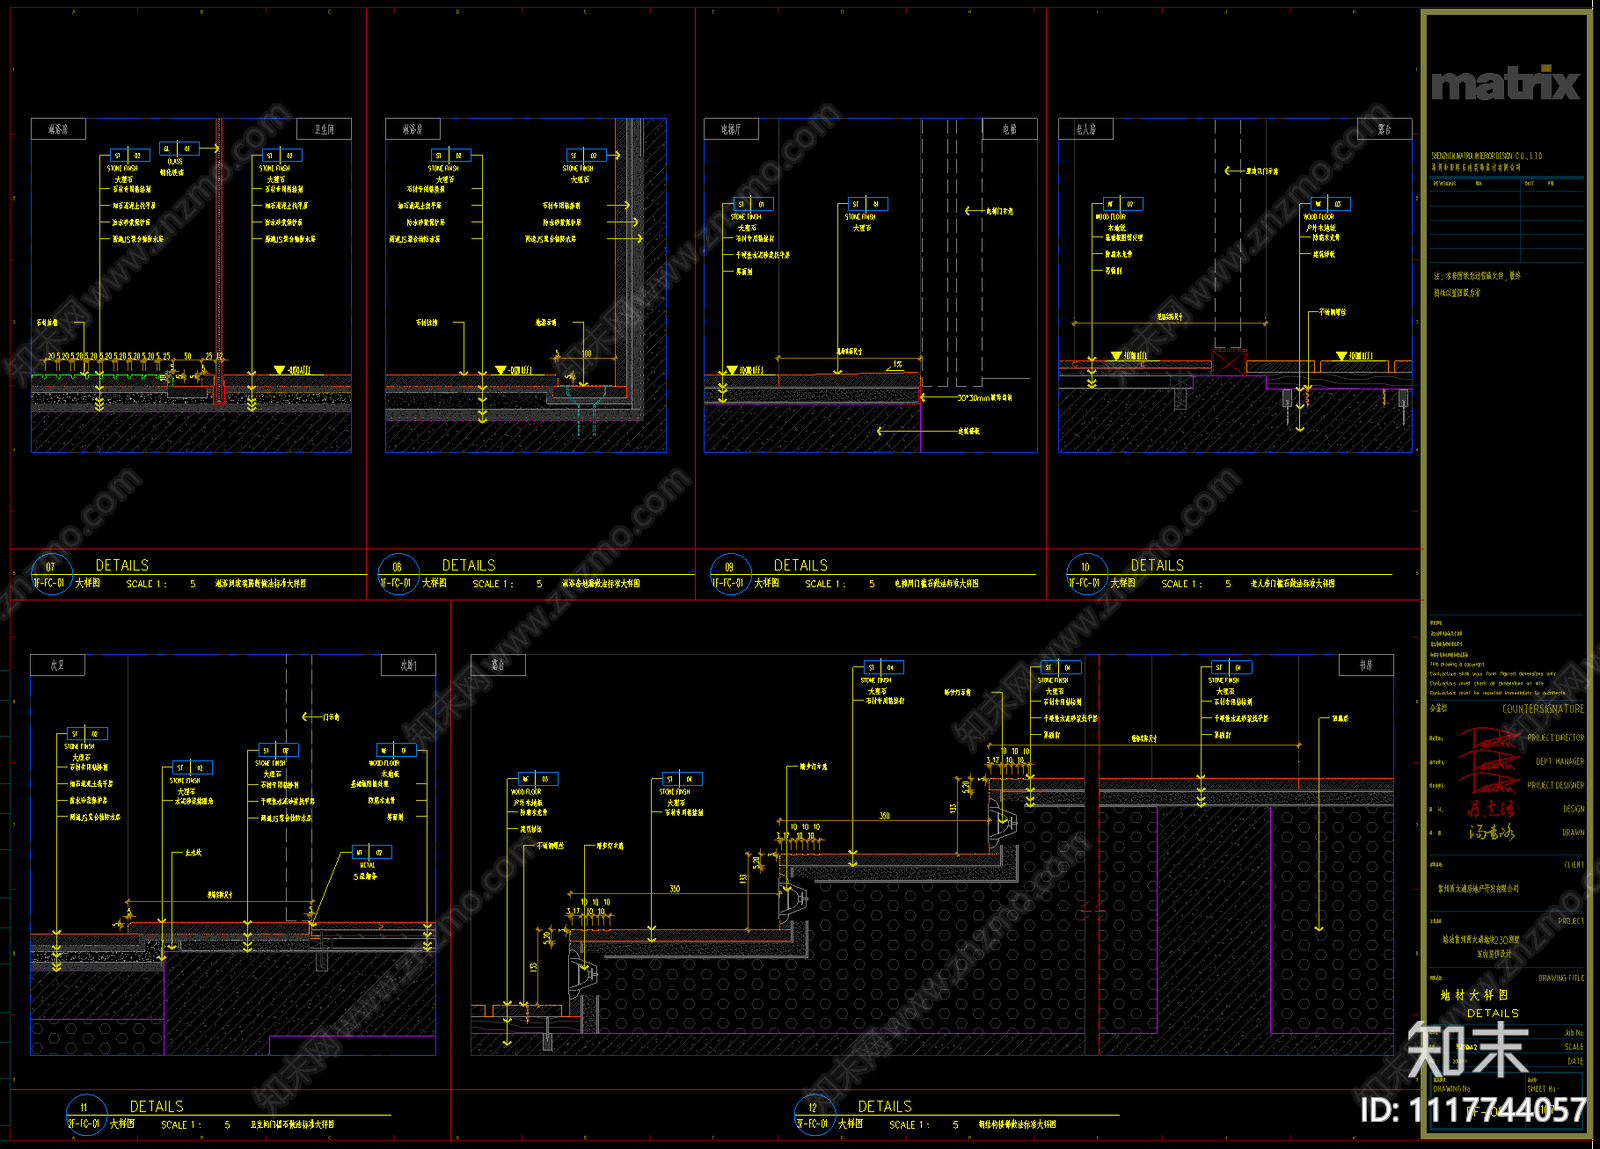
Task: Click the 30*30mm annotation in detail 09
Action: [x=984, y=398]
